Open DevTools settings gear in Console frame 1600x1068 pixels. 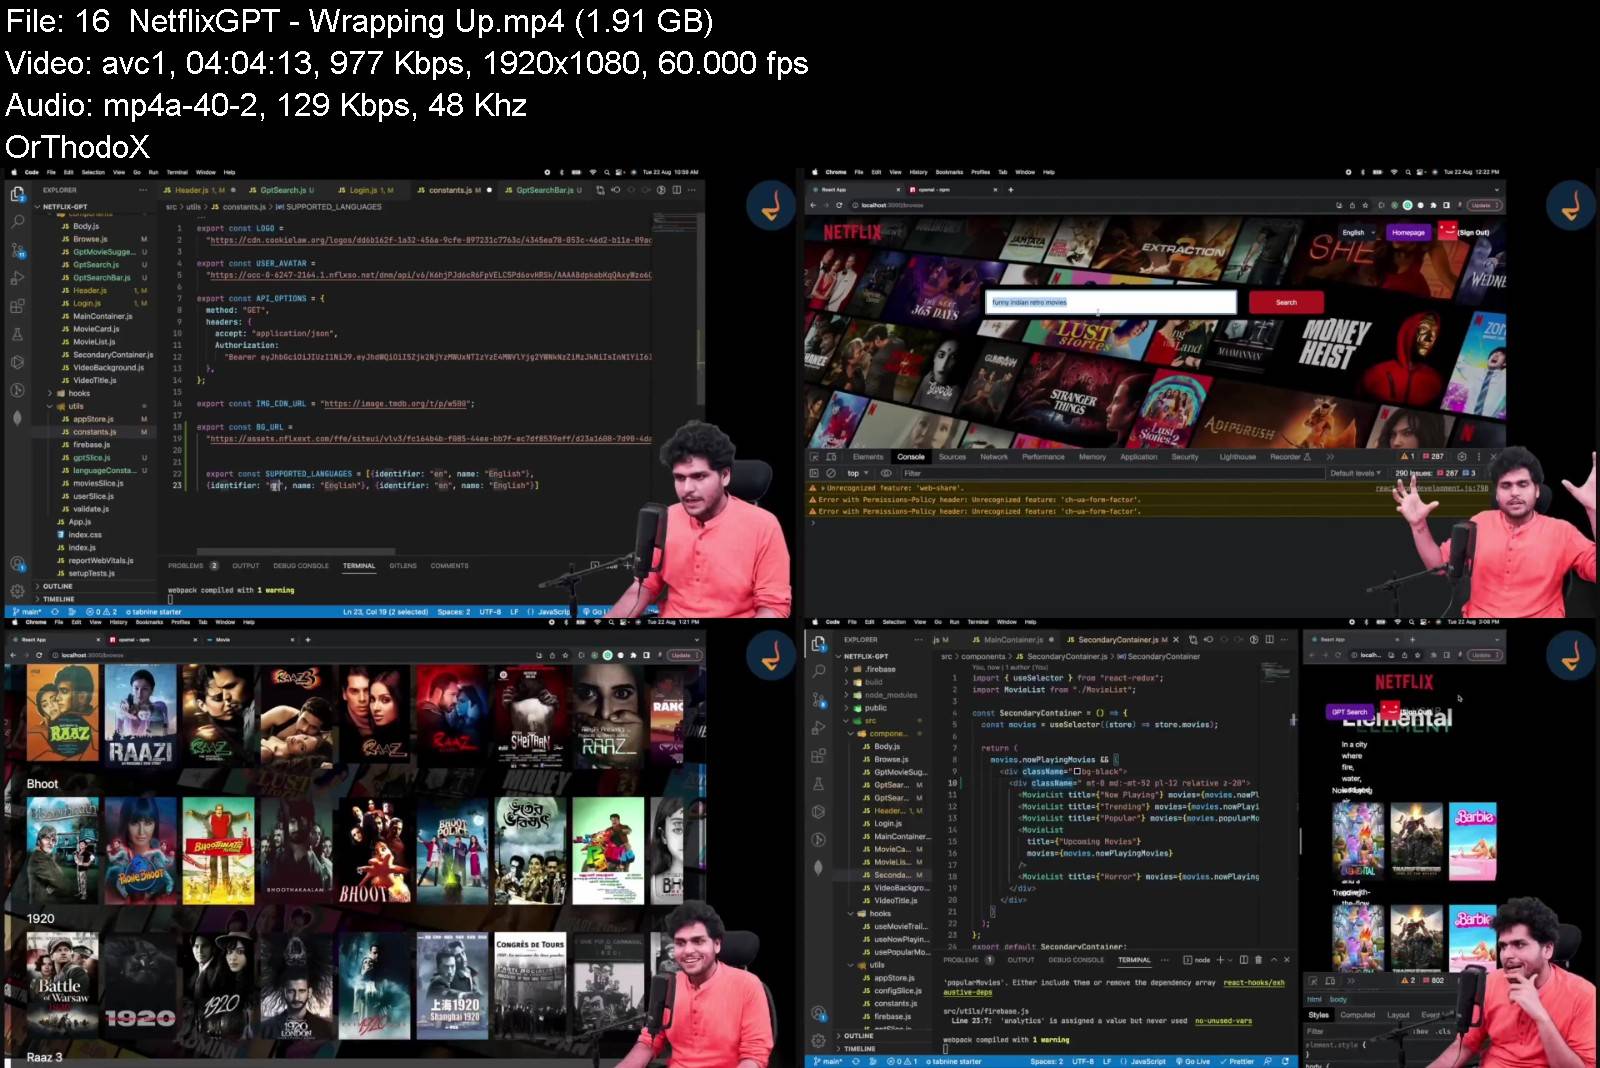click(x=1462, y=456)
